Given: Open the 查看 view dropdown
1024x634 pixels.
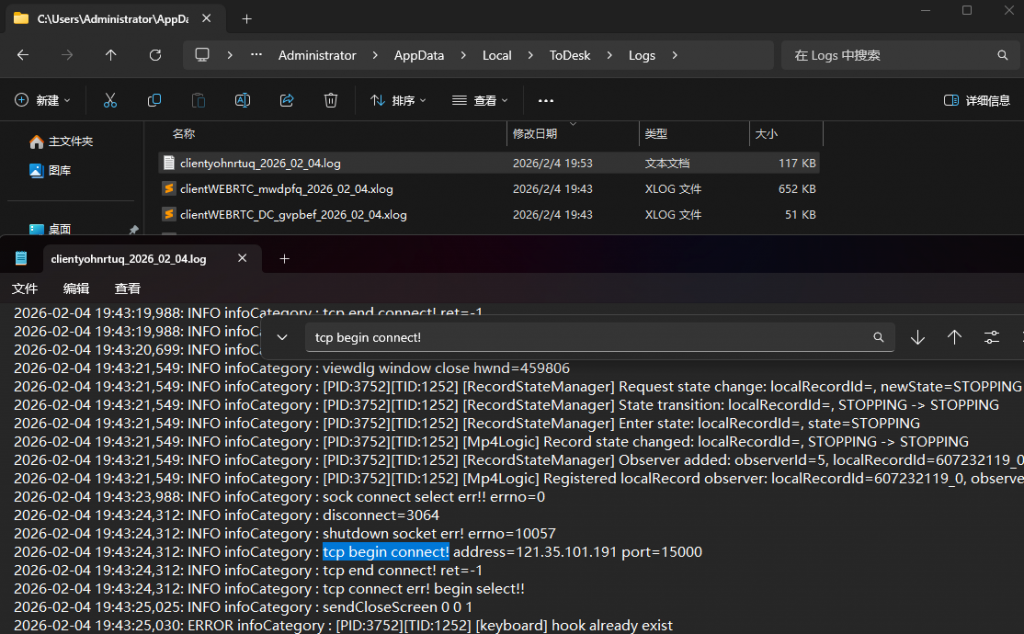Looking at the screenshot, I should pyautogui.click(x=480, y=100).
